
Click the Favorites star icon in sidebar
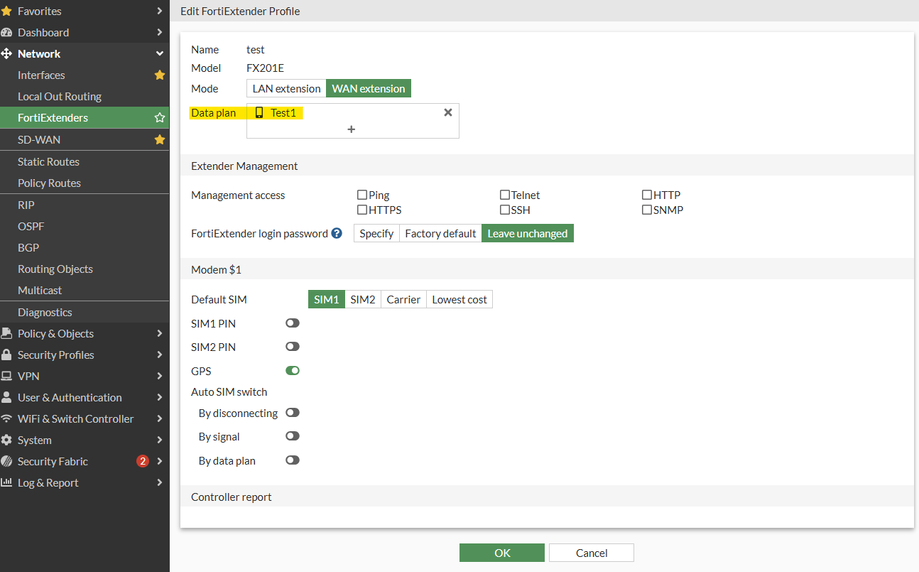click(6, 11)
